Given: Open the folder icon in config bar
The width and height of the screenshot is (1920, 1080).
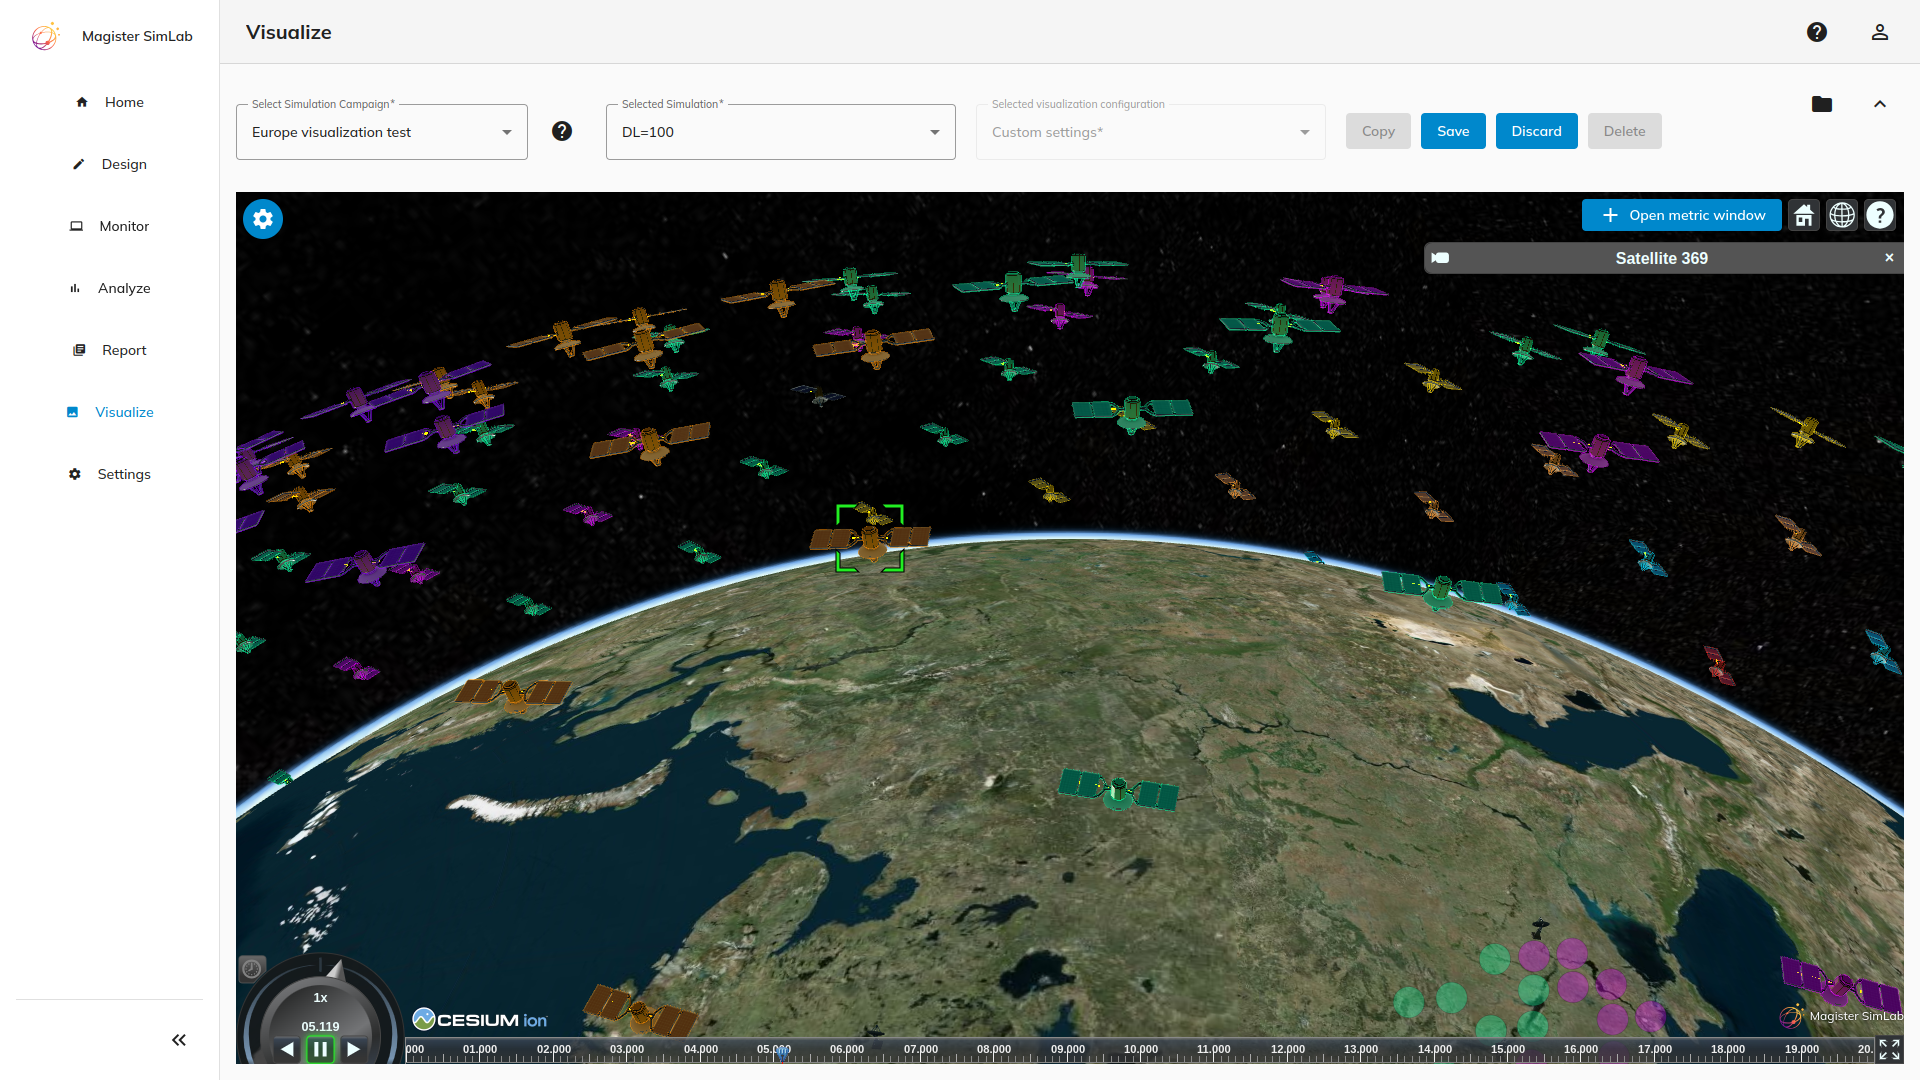Looking at the screenshot, I should pyautogui.click(x=1822, y=104).
